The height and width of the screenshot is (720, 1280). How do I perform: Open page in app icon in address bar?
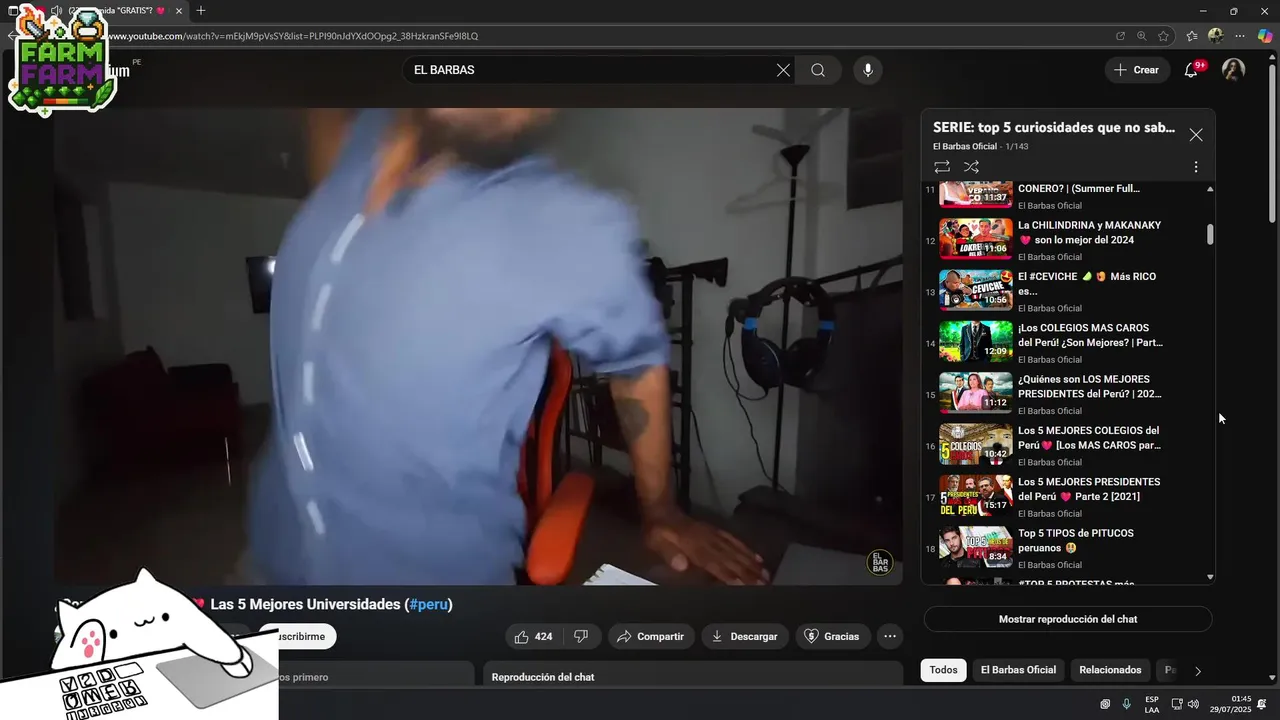click(x=1120, y=36)
